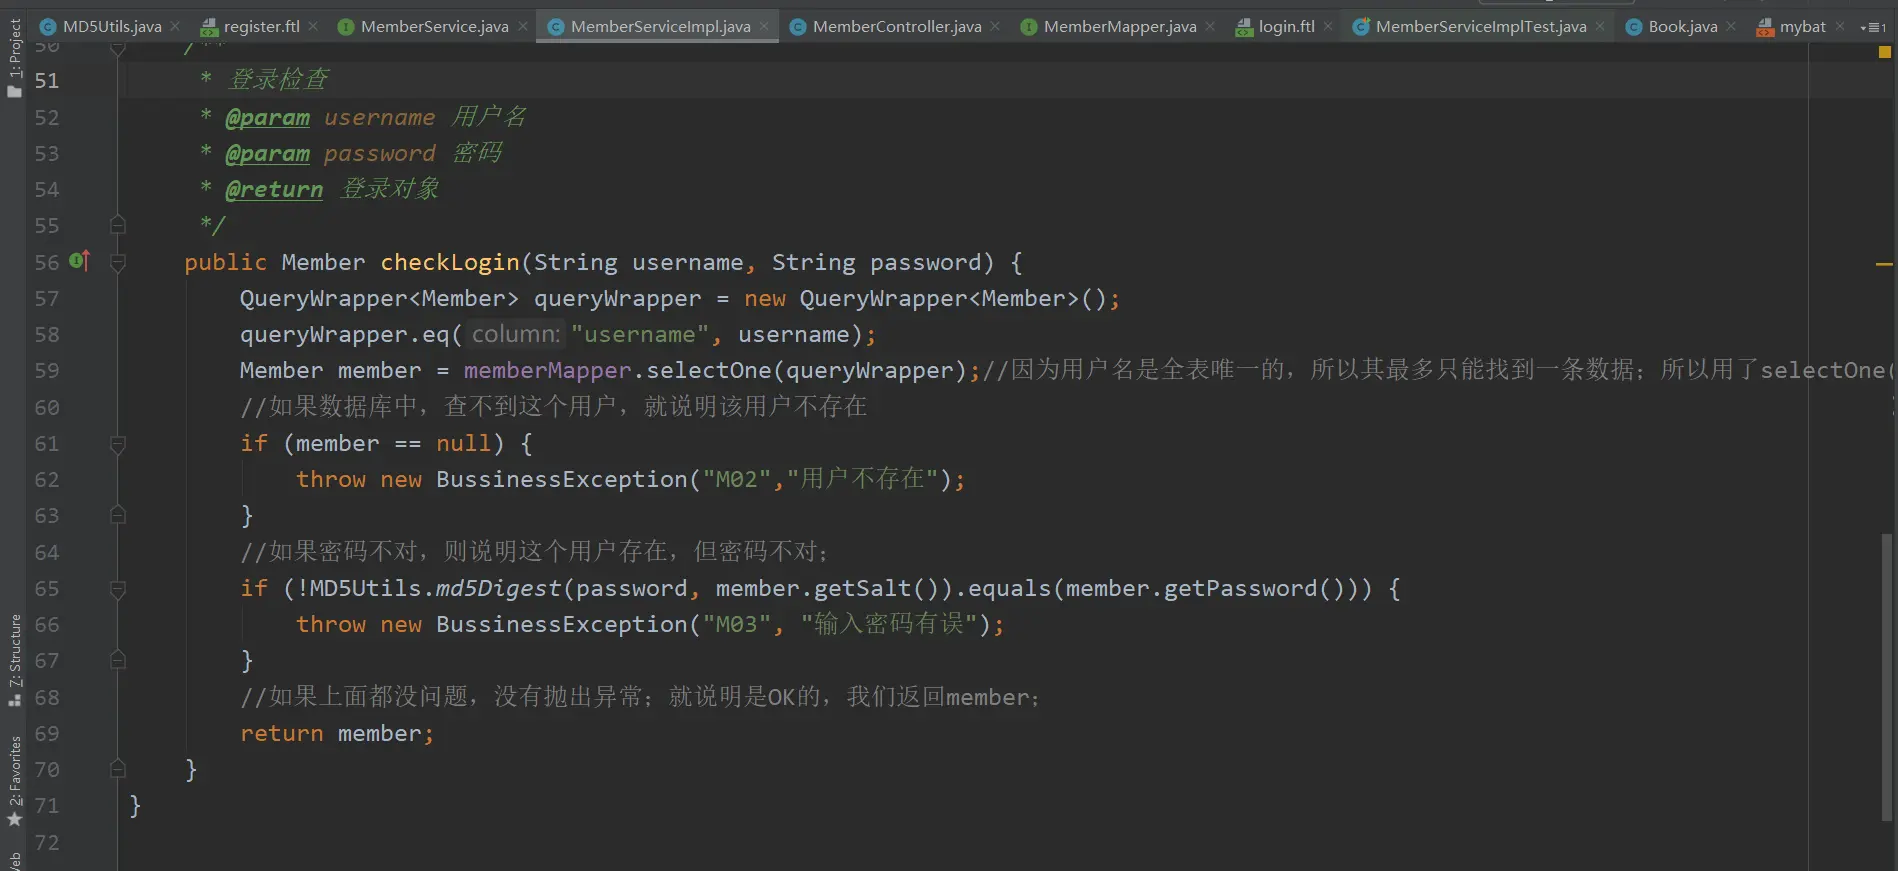Switch to the MemberController.java tab

click(x=896, y=26)
